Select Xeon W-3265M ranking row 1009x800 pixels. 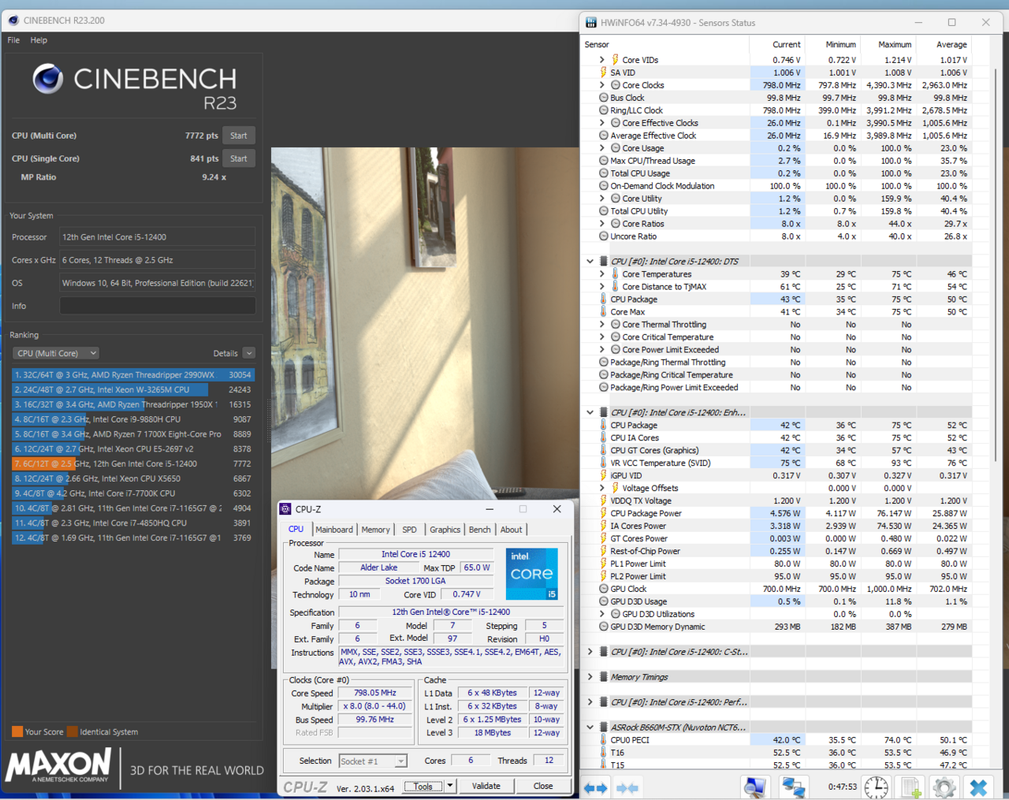coord(133,389)
